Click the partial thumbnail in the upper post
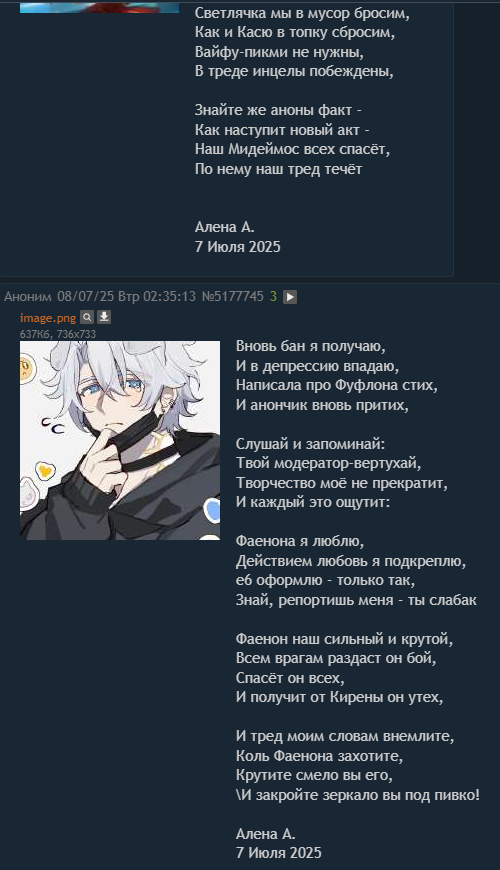Screen dimensions: 500x870 coord(99,7)
